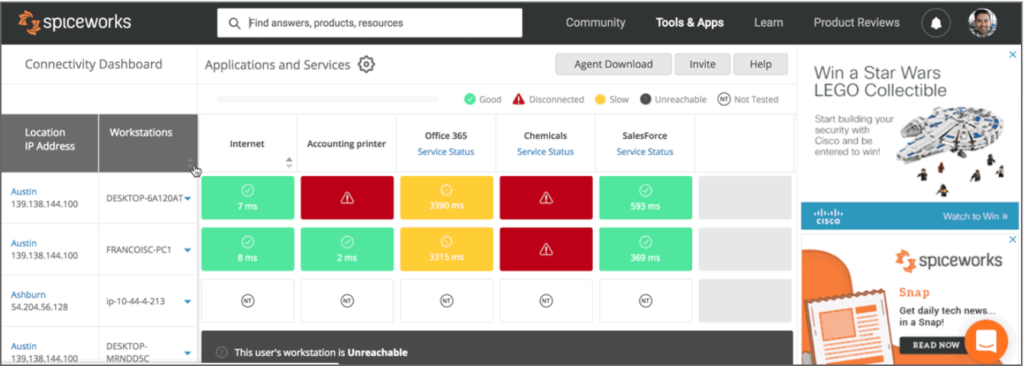Open the Community menu

(x=595, y=23)
